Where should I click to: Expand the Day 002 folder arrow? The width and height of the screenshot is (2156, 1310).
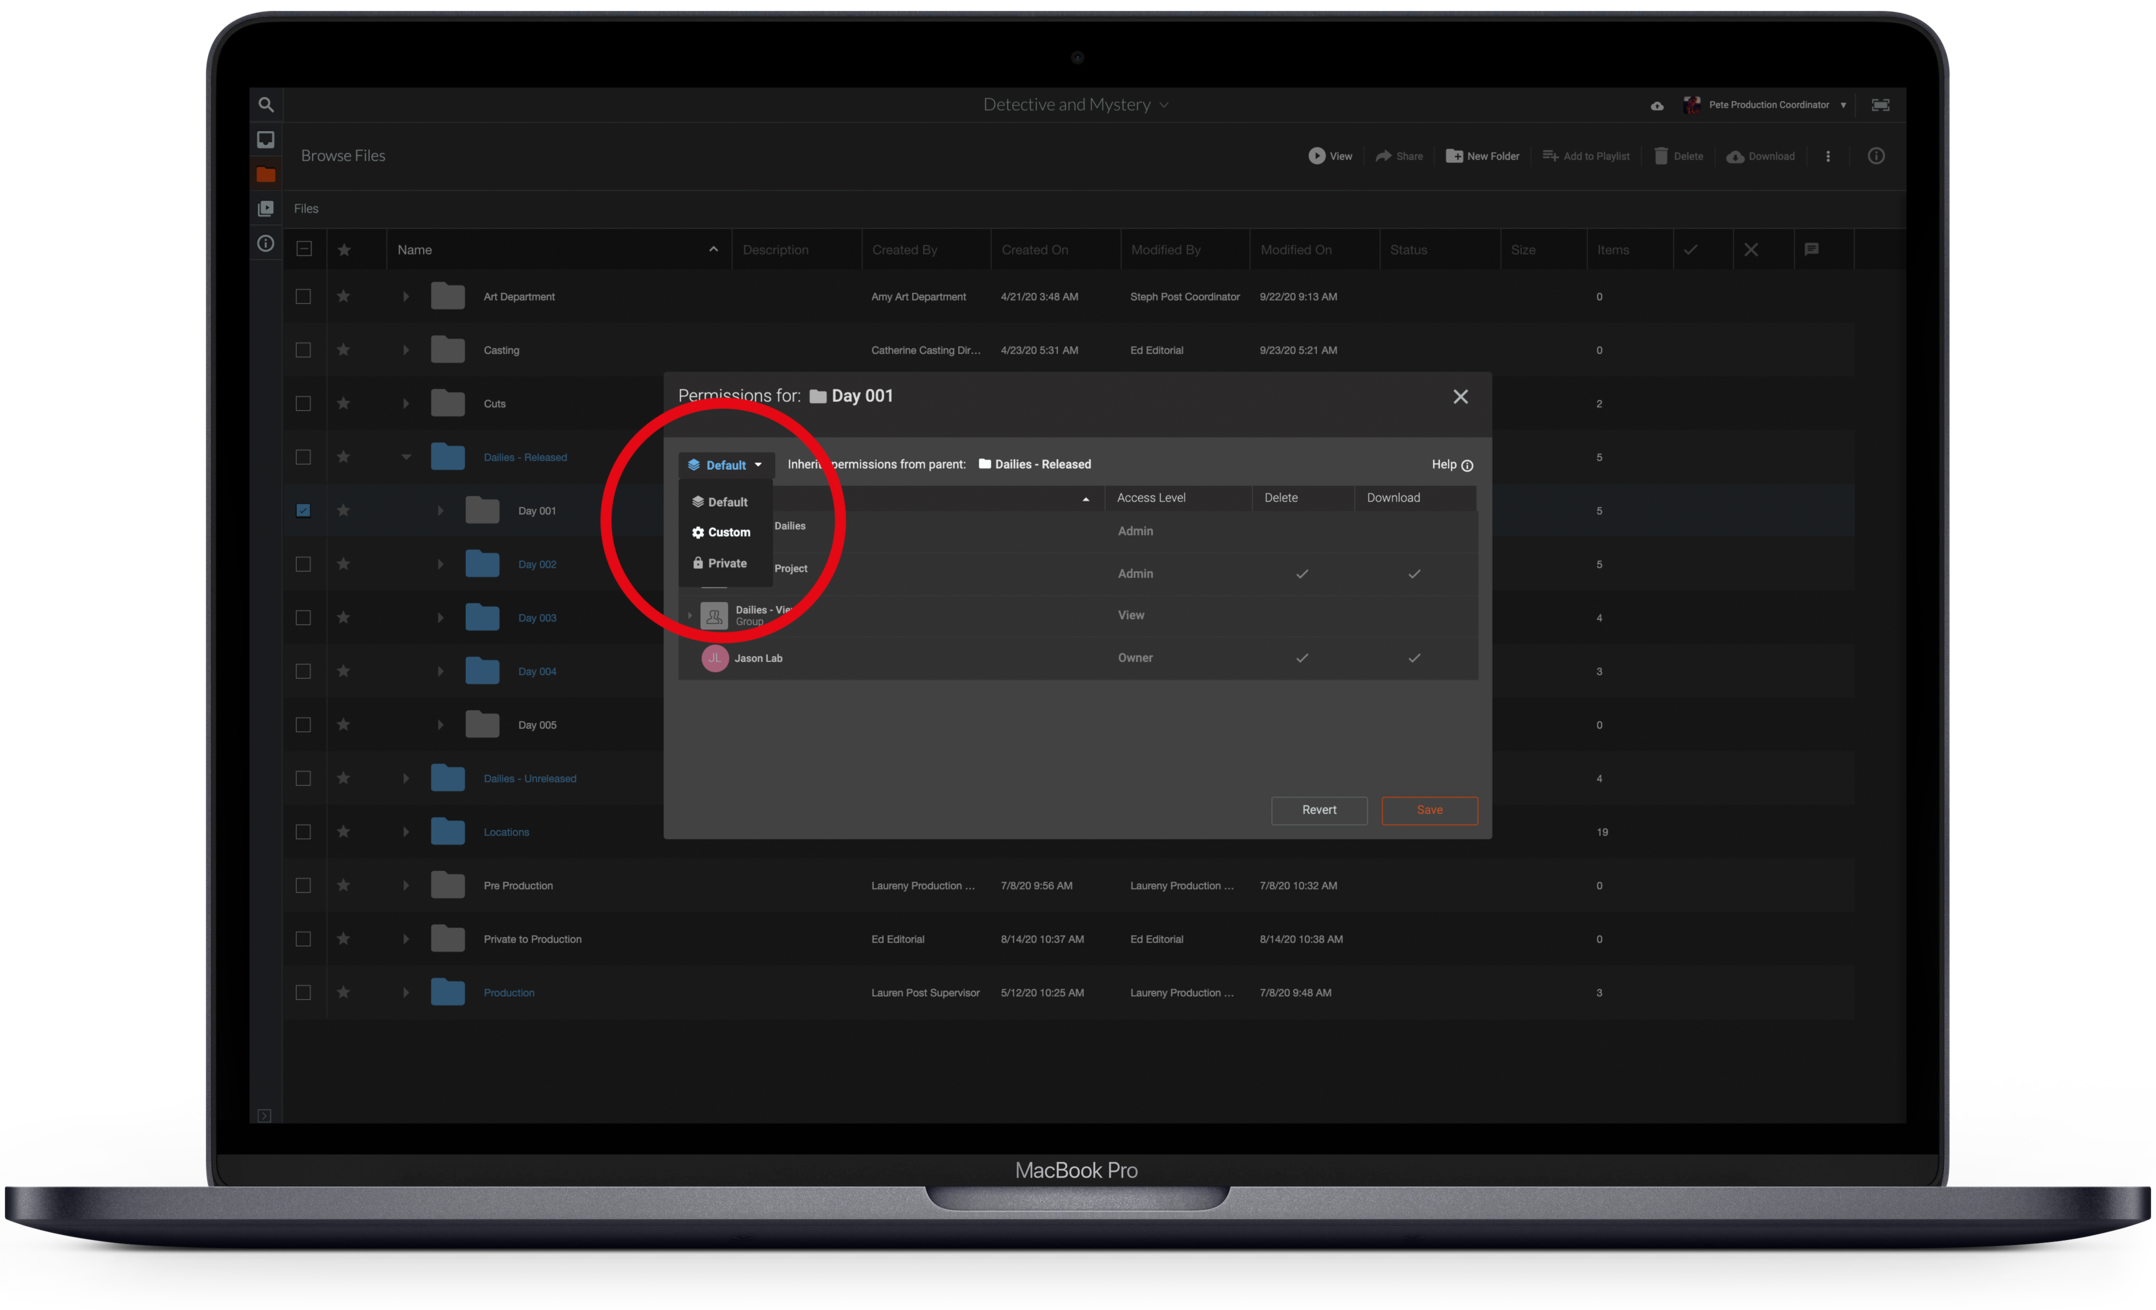tap(440, 565)
